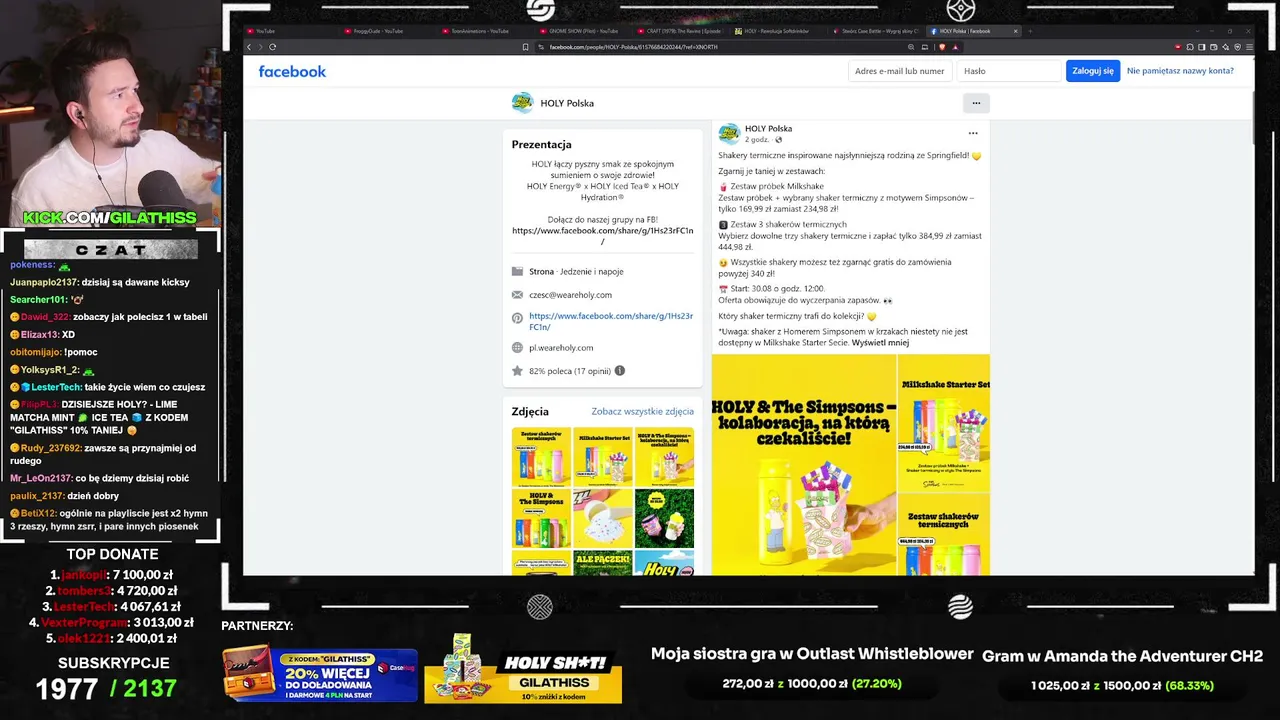
Task: Click the browser back arrow
Action: coord(249,47)
